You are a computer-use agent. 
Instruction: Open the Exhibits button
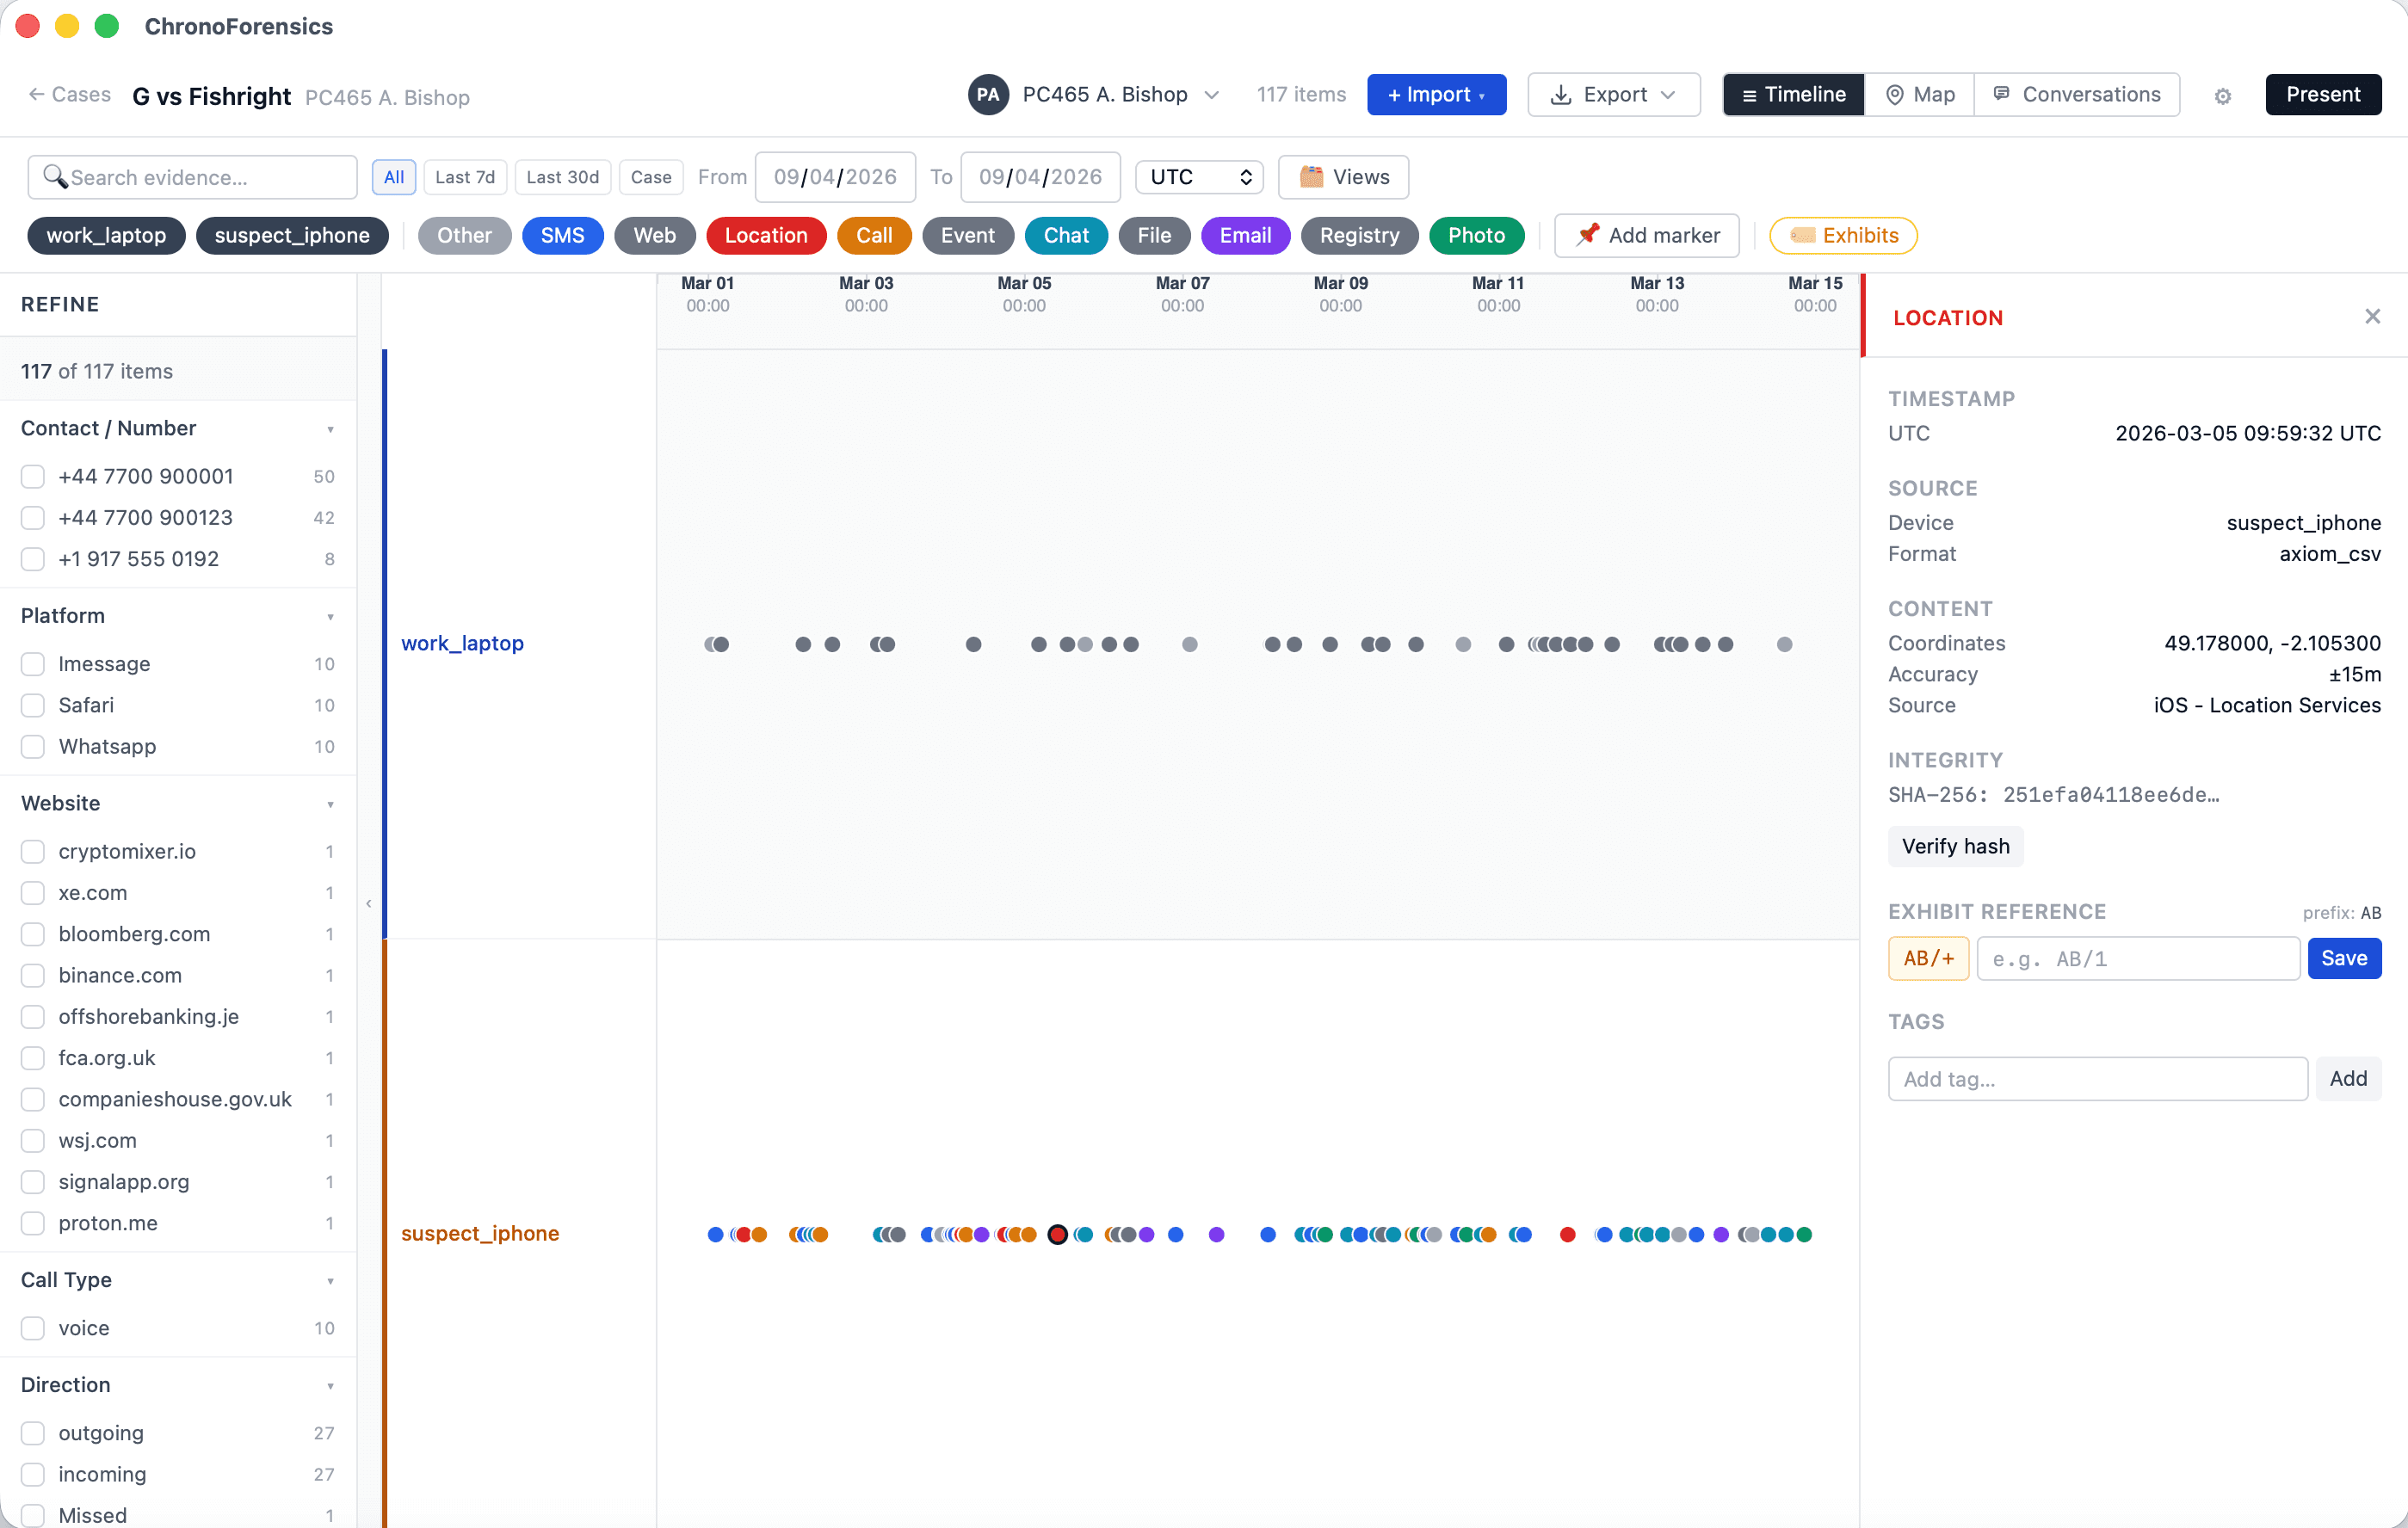pos(1843,235)
